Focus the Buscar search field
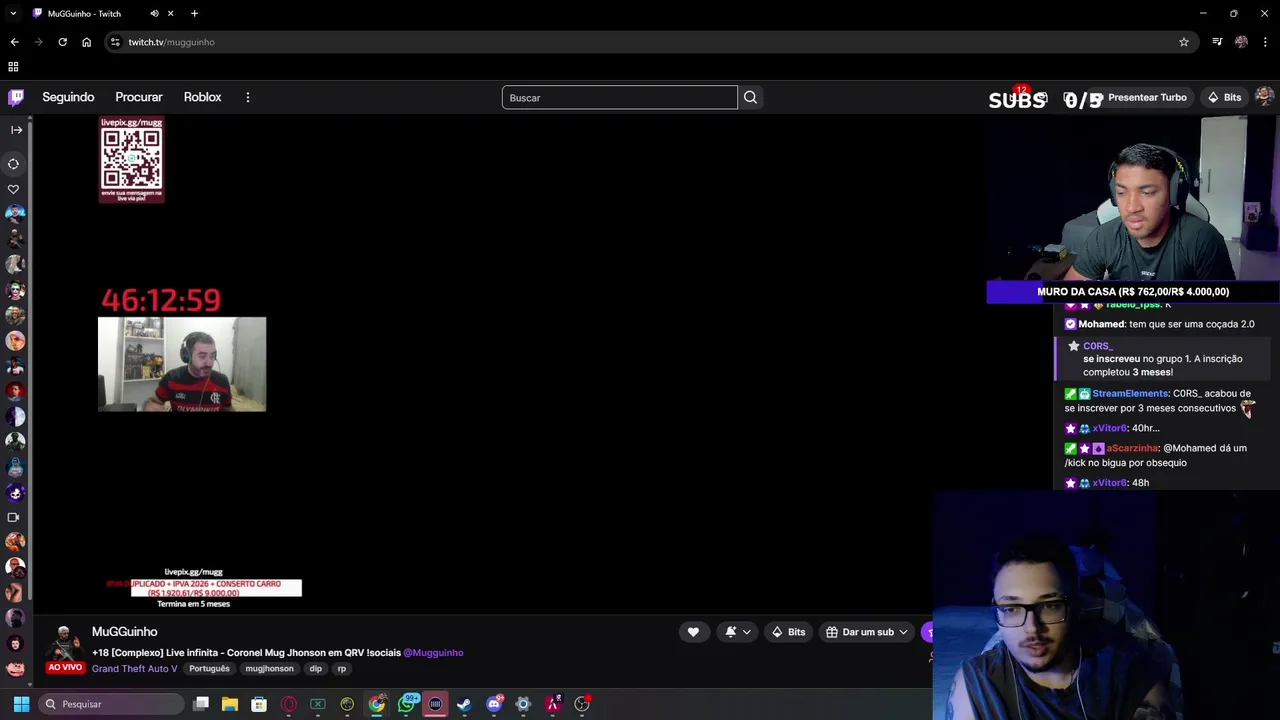The width and height of the screenshot is (1280, 720). coord(619,97)
